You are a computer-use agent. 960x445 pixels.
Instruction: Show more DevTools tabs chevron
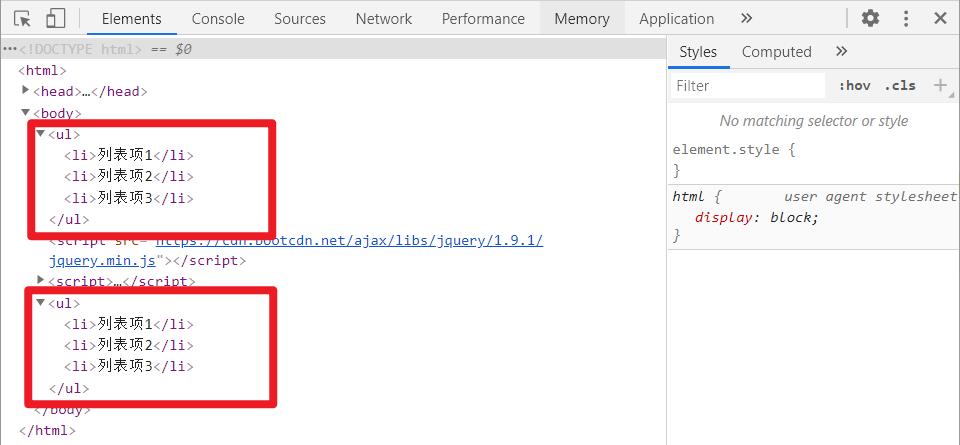(x=746, y=18)
